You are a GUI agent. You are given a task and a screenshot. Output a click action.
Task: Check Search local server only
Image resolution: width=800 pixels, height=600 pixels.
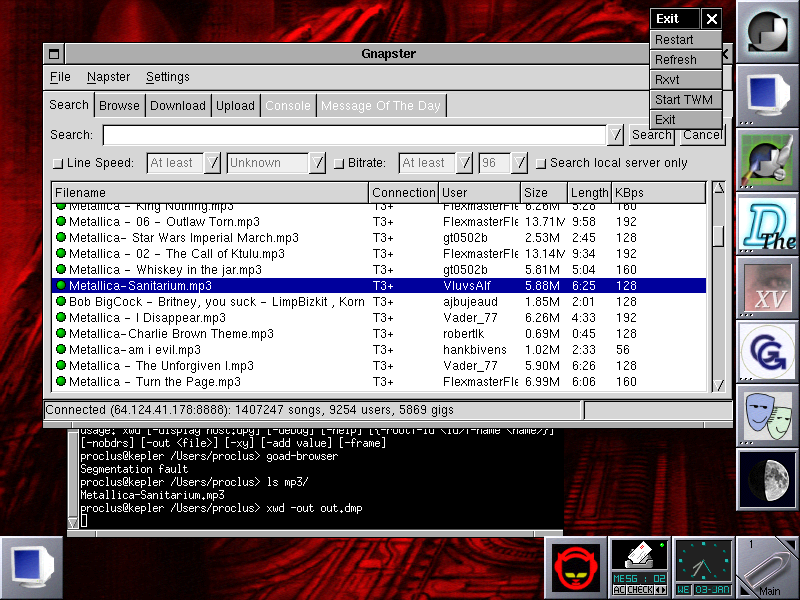[541, 163]
